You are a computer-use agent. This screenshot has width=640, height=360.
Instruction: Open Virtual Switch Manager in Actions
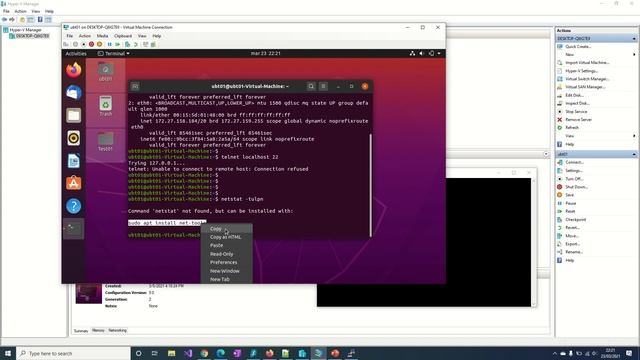(587, 79)
